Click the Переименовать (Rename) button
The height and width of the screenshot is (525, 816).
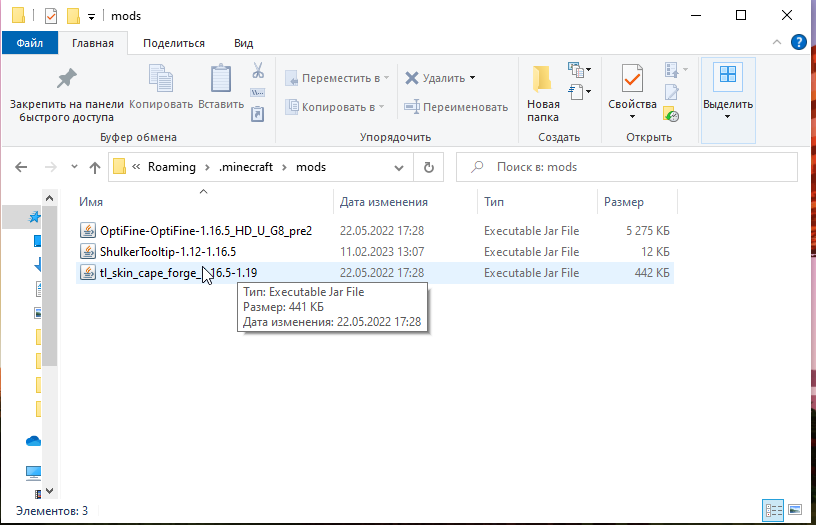point(456,107)
